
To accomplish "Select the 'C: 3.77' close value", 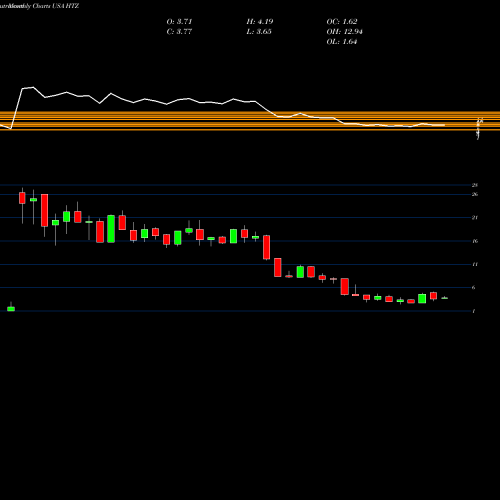I will click(x=179, y=32).
